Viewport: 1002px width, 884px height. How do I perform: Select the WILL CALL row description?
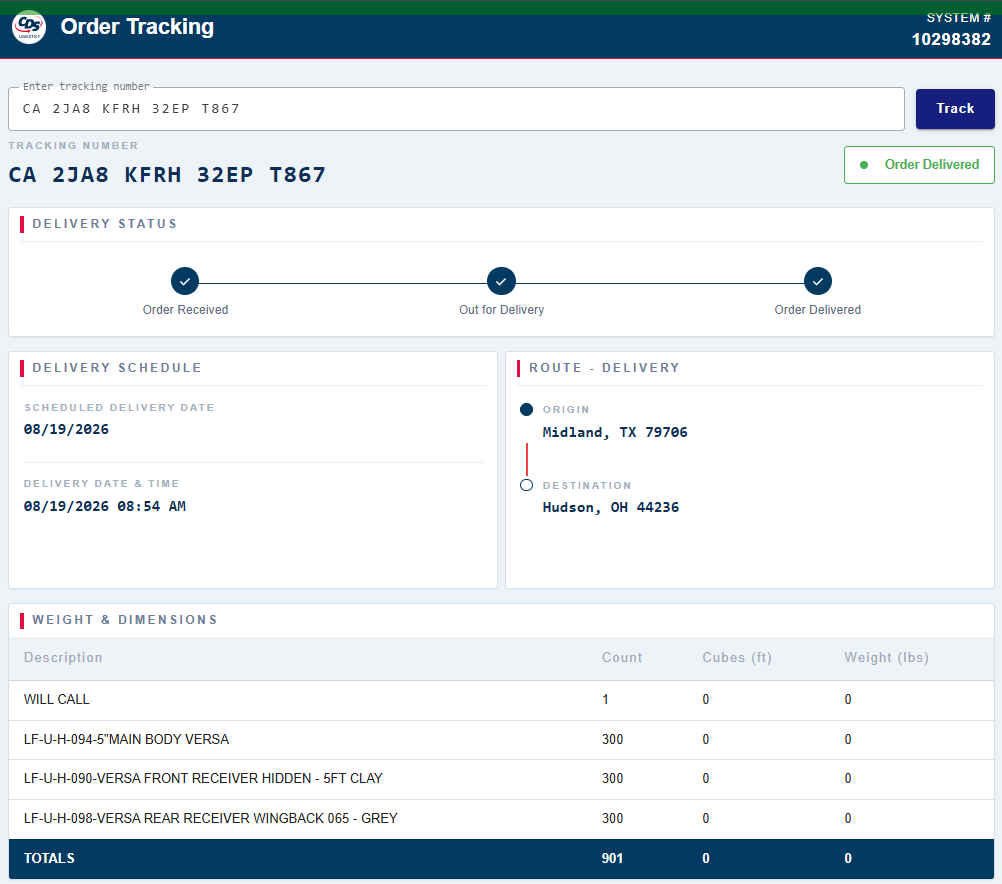(x=57, y=699)
